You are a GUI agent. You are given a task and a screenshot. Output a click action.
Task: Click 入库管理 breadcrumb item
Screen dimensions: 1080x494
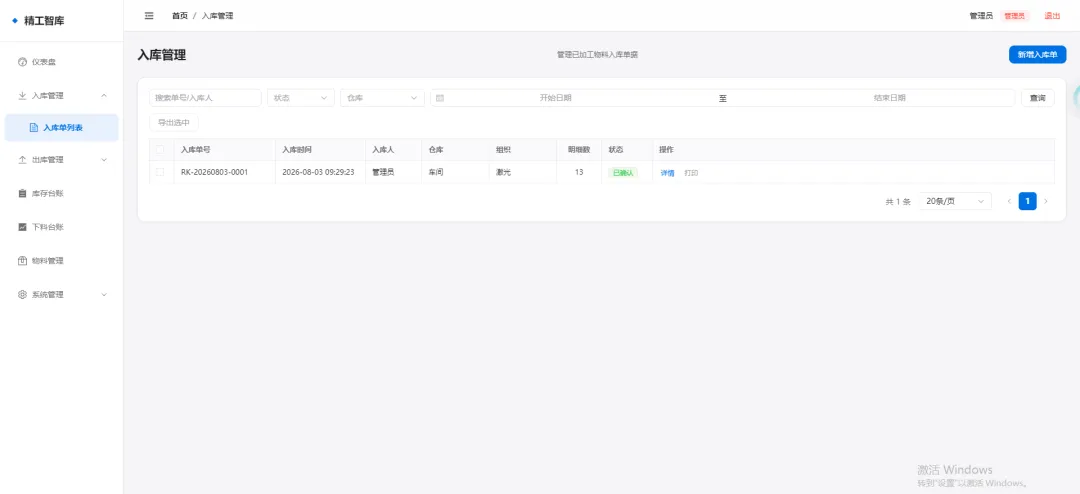point(218,16)
